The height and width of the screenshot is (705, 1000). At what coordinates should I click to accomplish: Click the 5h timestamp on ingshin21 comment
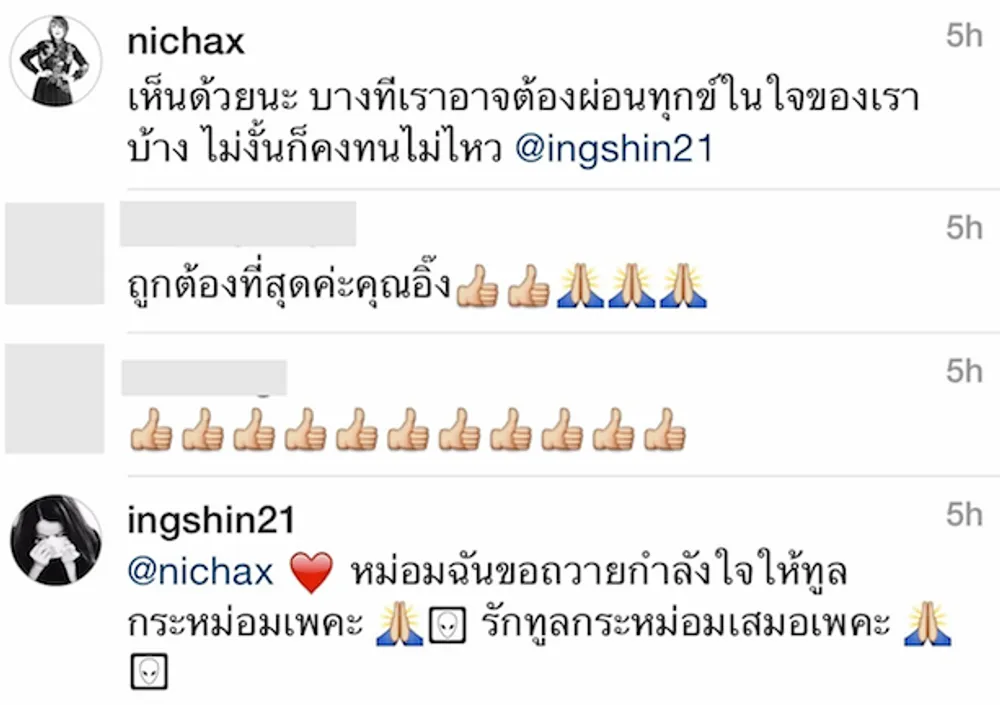964,514
